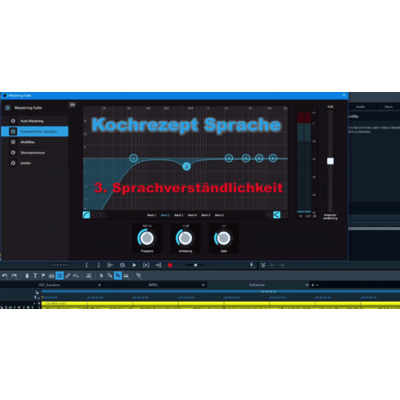The height and width of the screenshot is (400, 400).
Task: Collapse the Mastering Suite sidebar with the double arrows
Action: (x=72, y=105)
